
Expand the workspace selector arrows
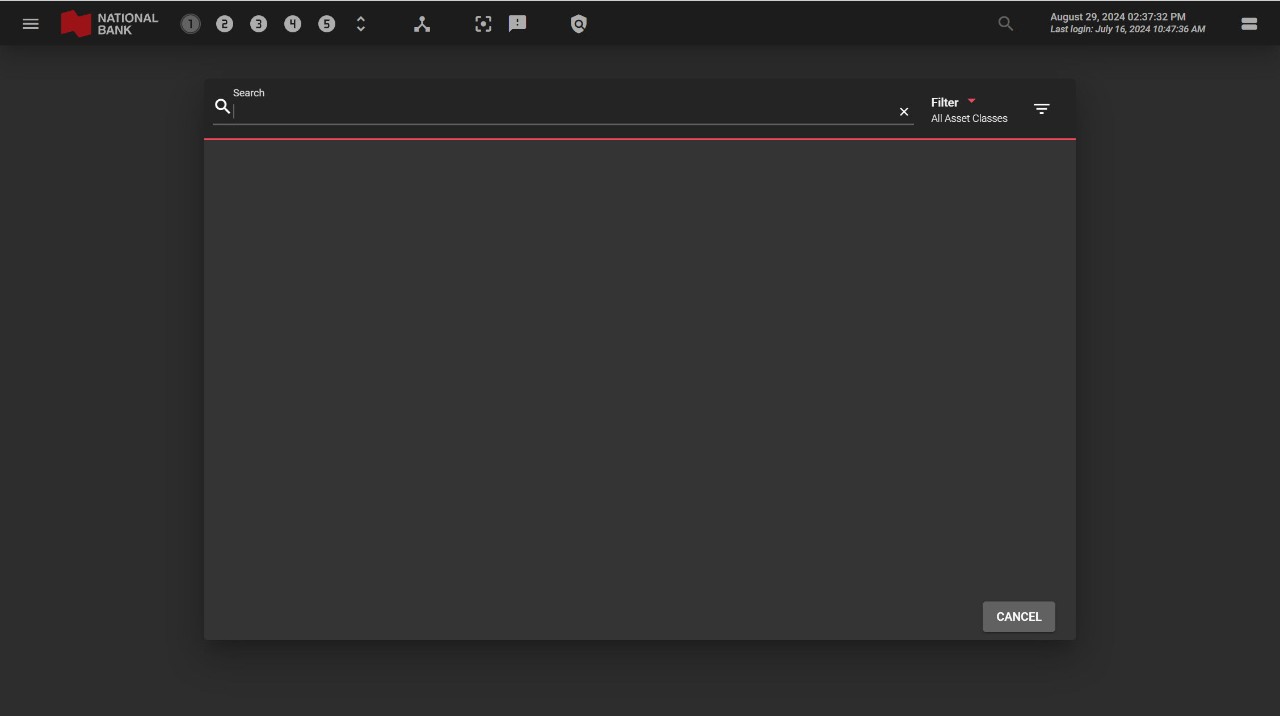coord(361,24)
